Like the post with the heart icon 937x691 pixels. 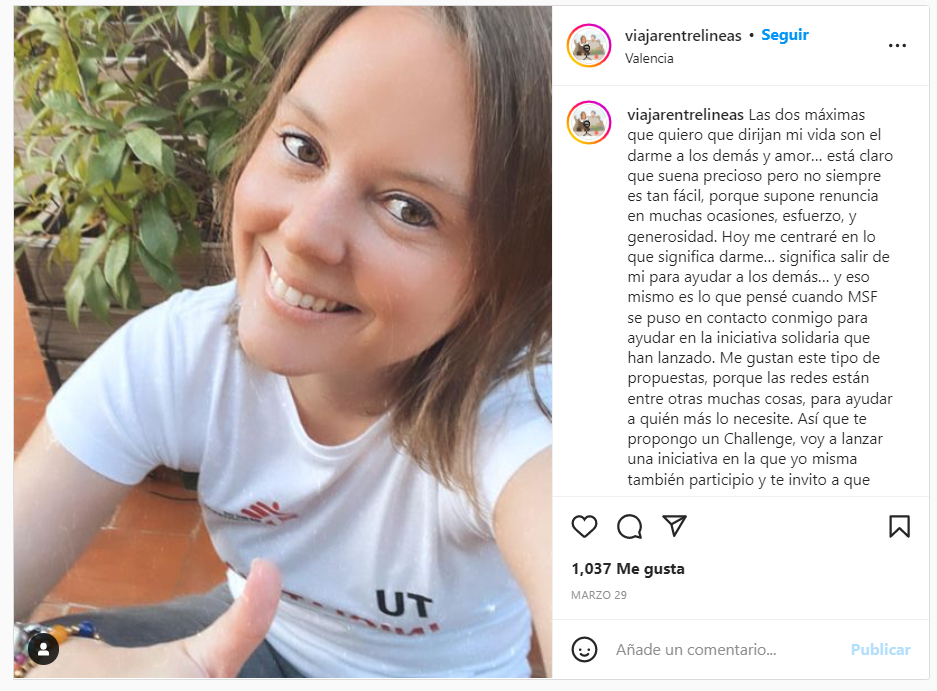click(584, 527)
